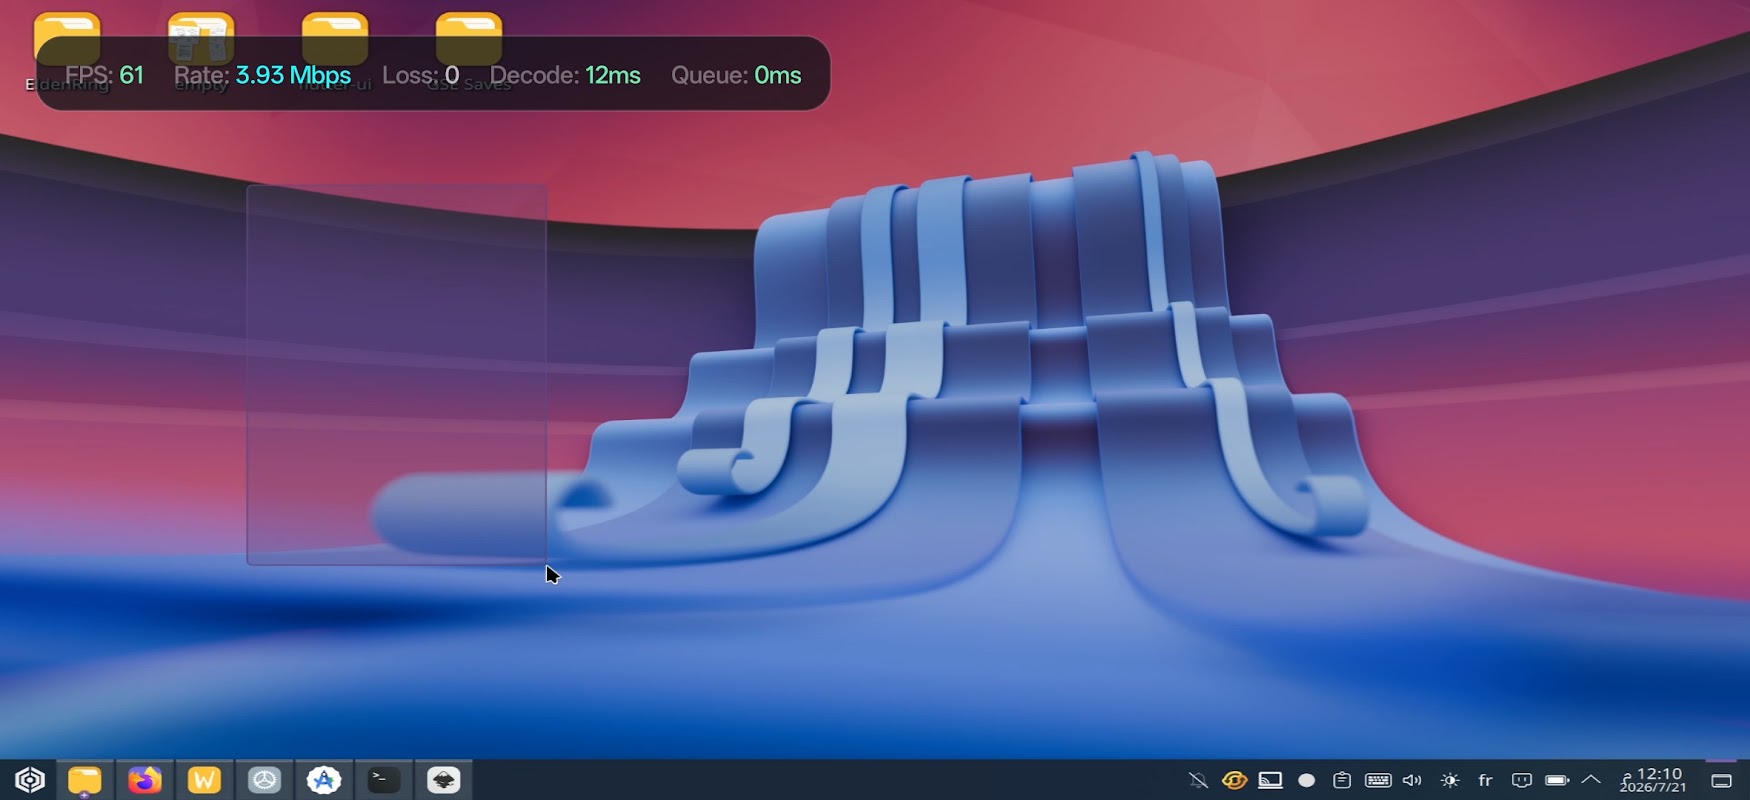
Task: Open system settings gear in the taskbar
Action: pyautogui.click(x=265, y=780)
